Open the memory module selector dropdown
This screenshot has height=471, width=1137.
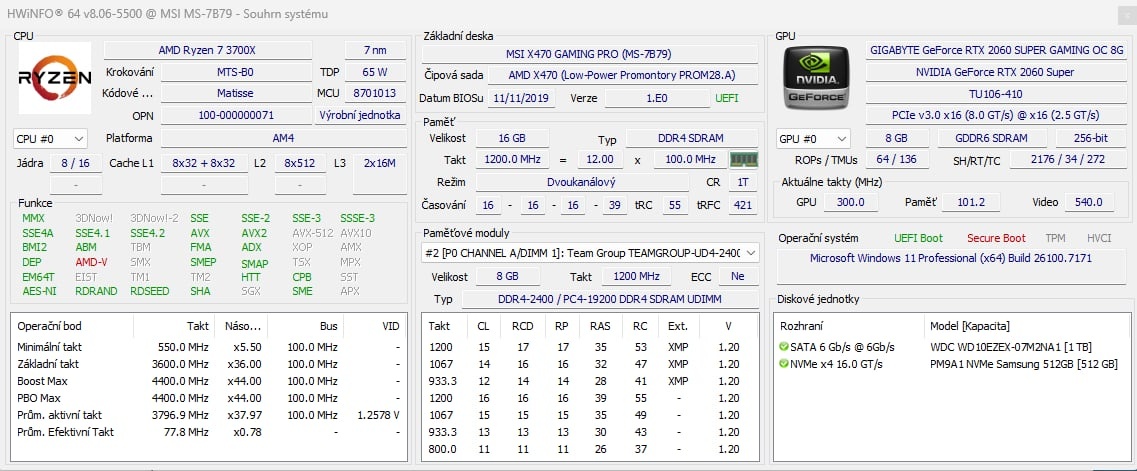click(x=590, y=253)
